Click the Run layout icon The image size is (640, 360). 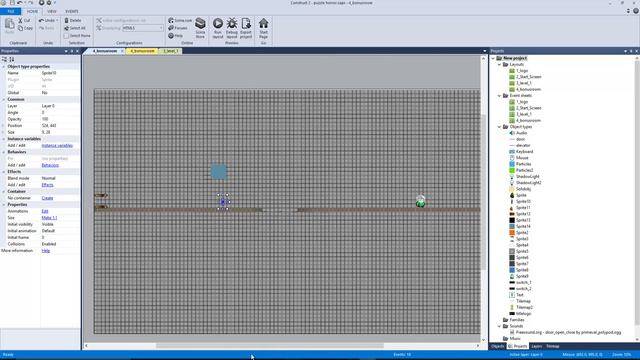[218, 24]
